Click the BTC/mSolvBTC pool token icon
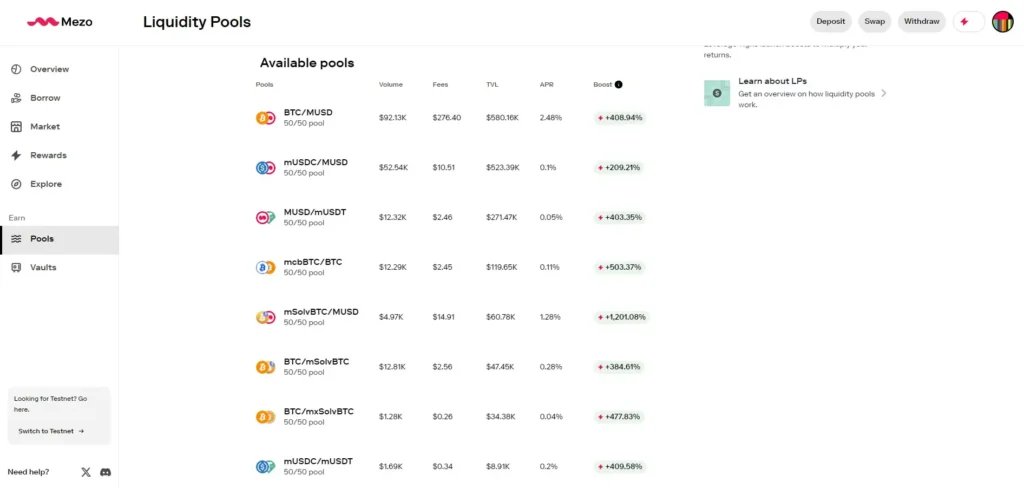 (x=265, y=367)
